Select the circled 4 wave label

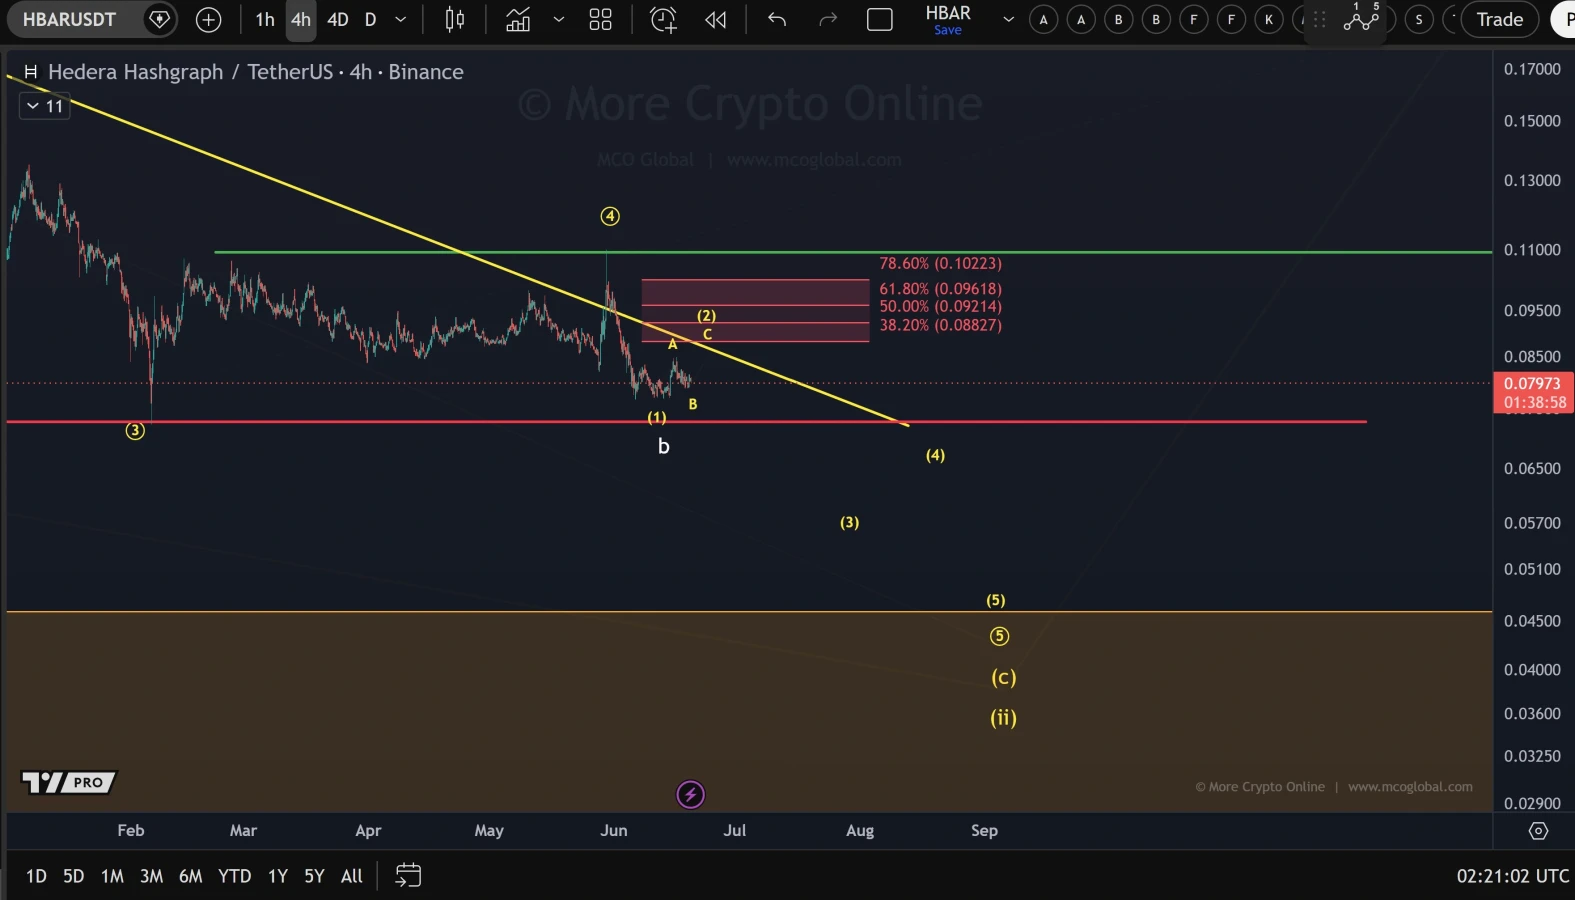(610, 216)
